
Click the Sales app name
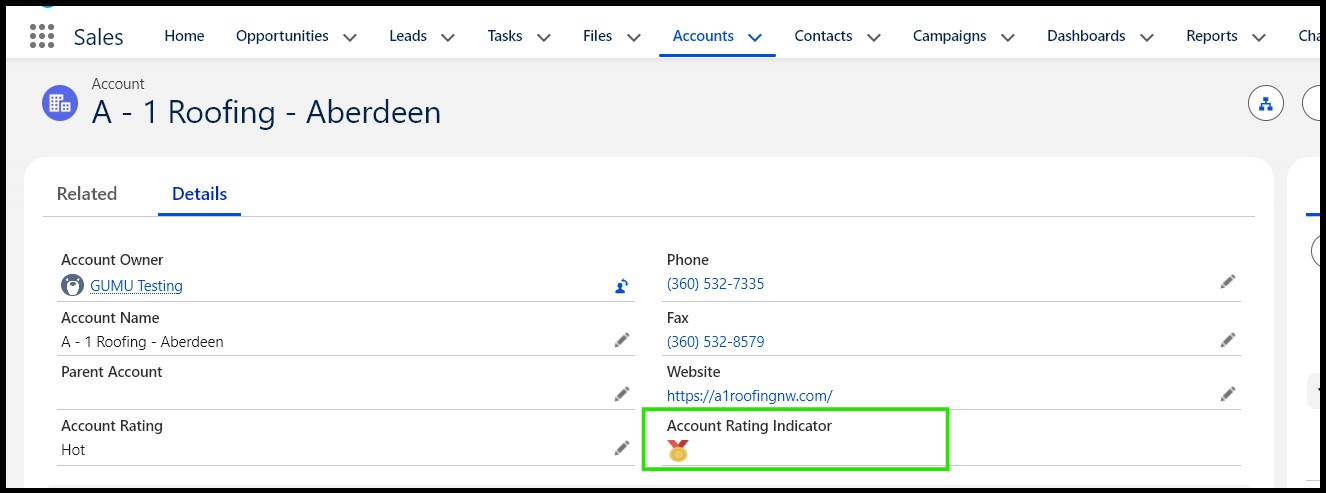click(x=98, y=37)
